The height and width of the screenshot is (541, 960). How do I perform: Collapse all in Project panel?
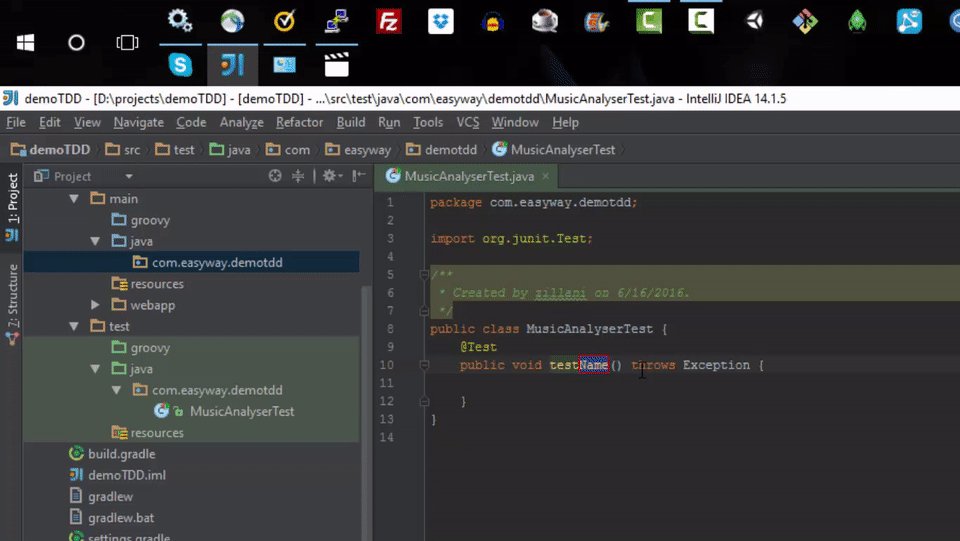click(298, 176)
